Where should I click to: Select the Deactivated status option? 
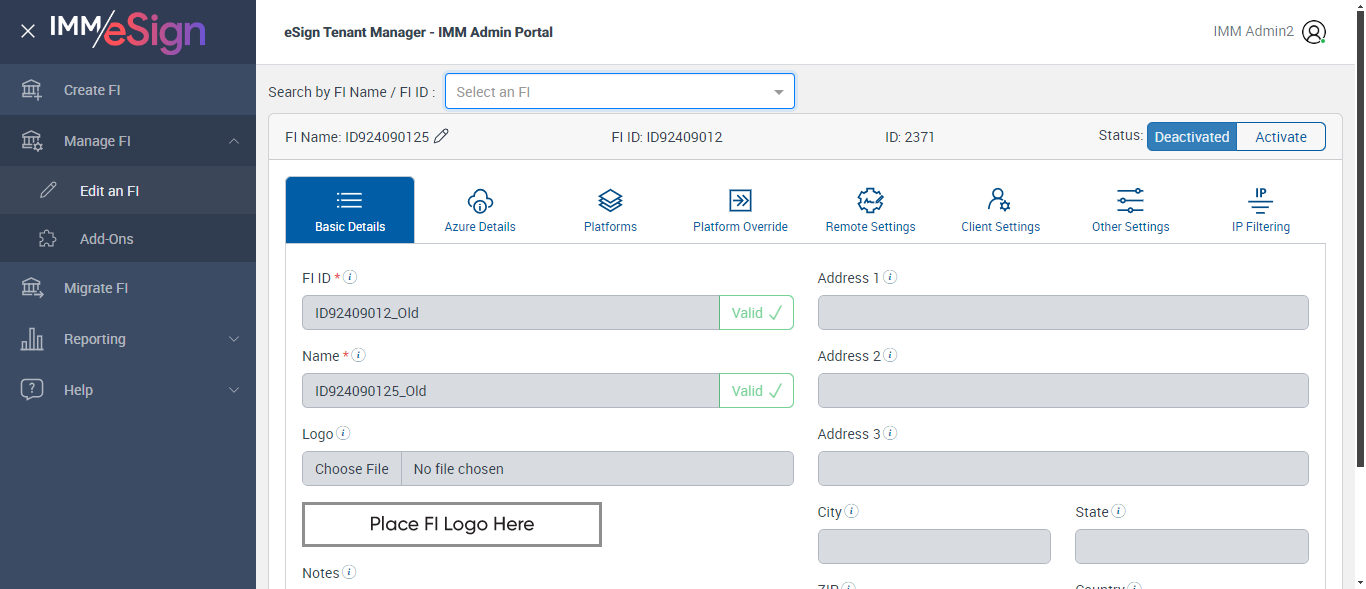1192,137
